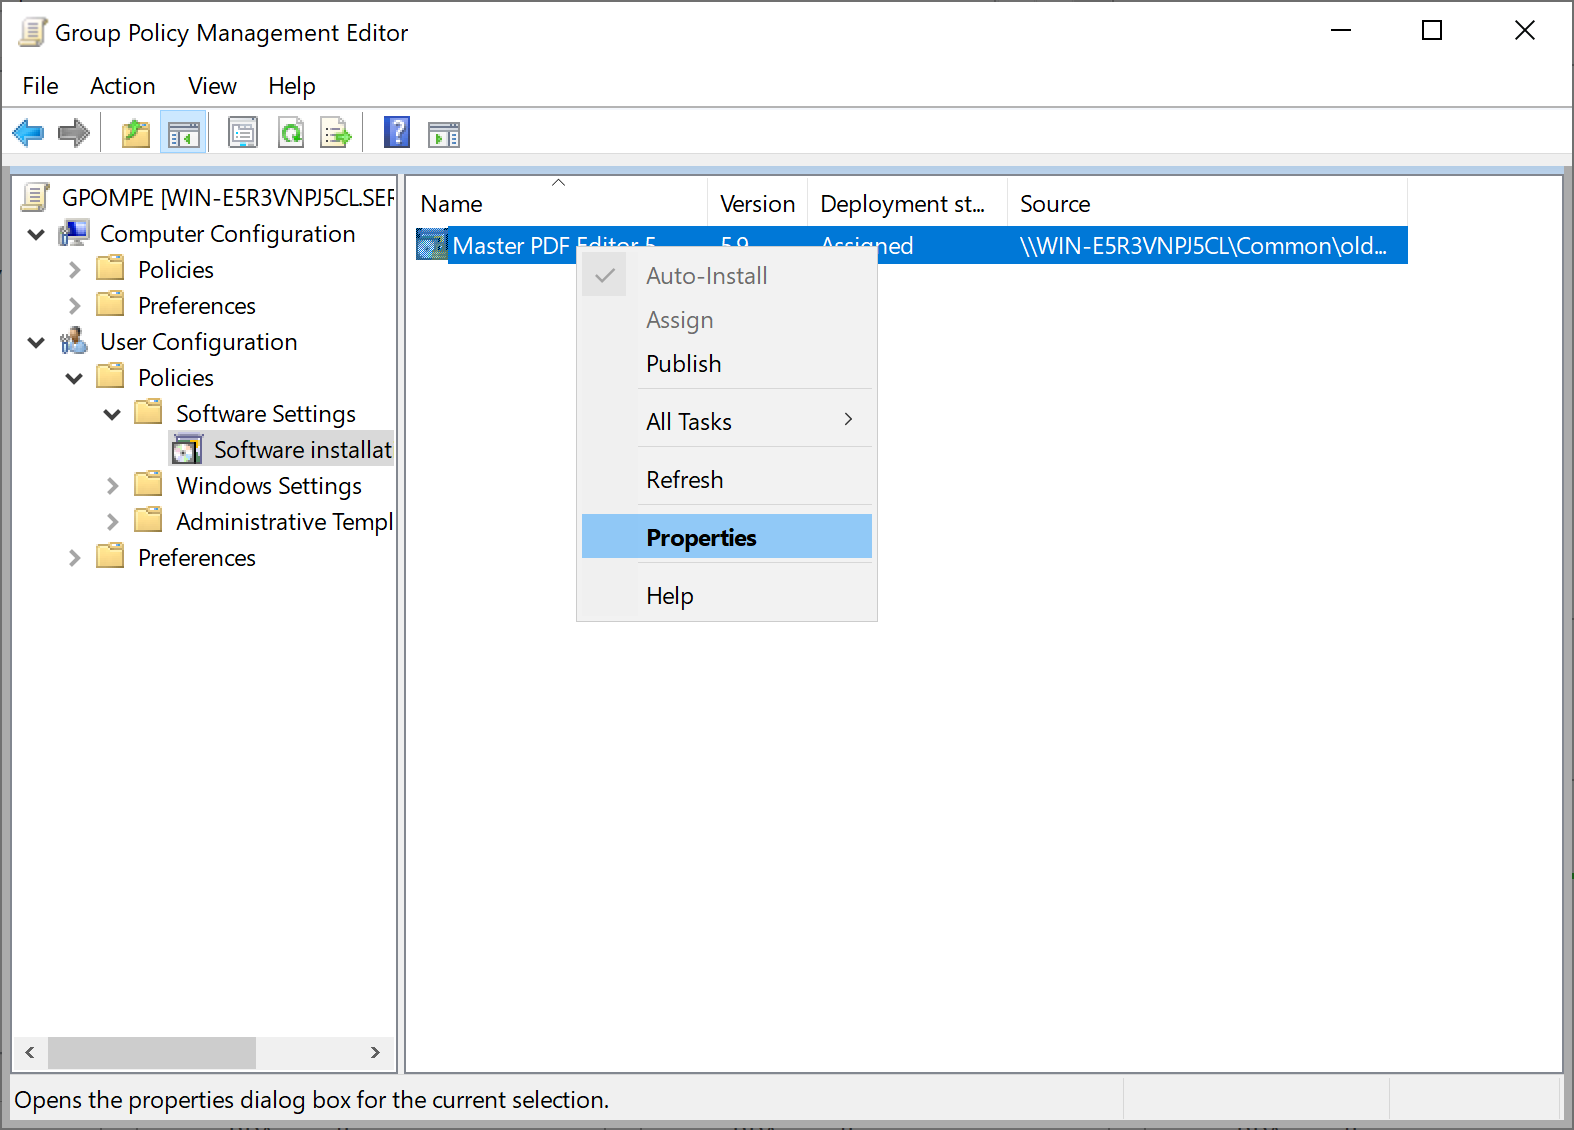
Task: Click the Export List toolbar icon
Action: click(336, 133)
